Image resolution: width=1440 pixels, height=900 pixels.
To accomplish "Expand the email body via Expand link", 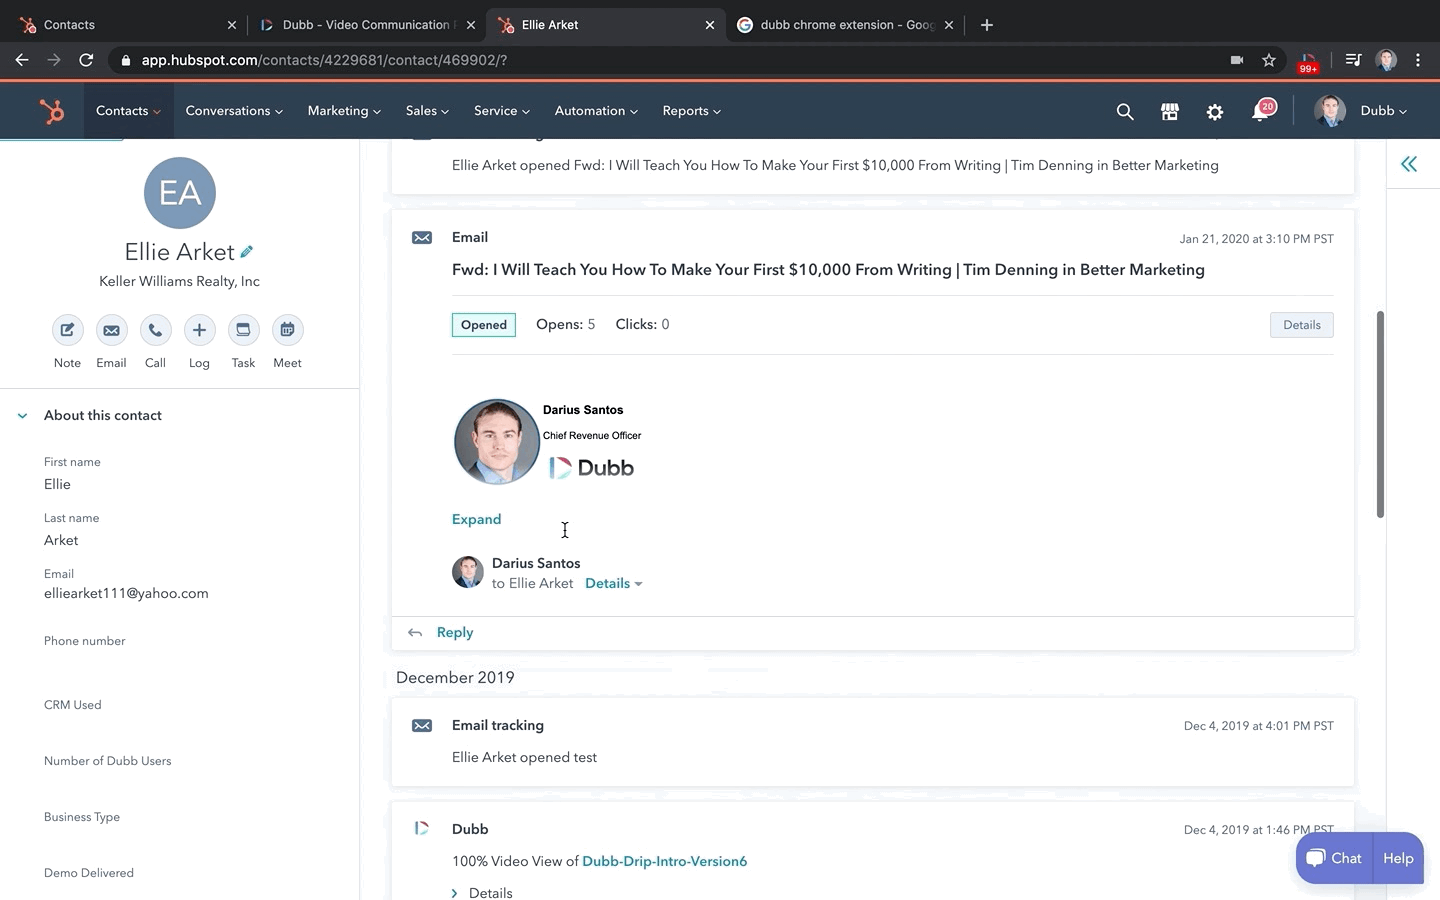I will (x=476, y=519).
